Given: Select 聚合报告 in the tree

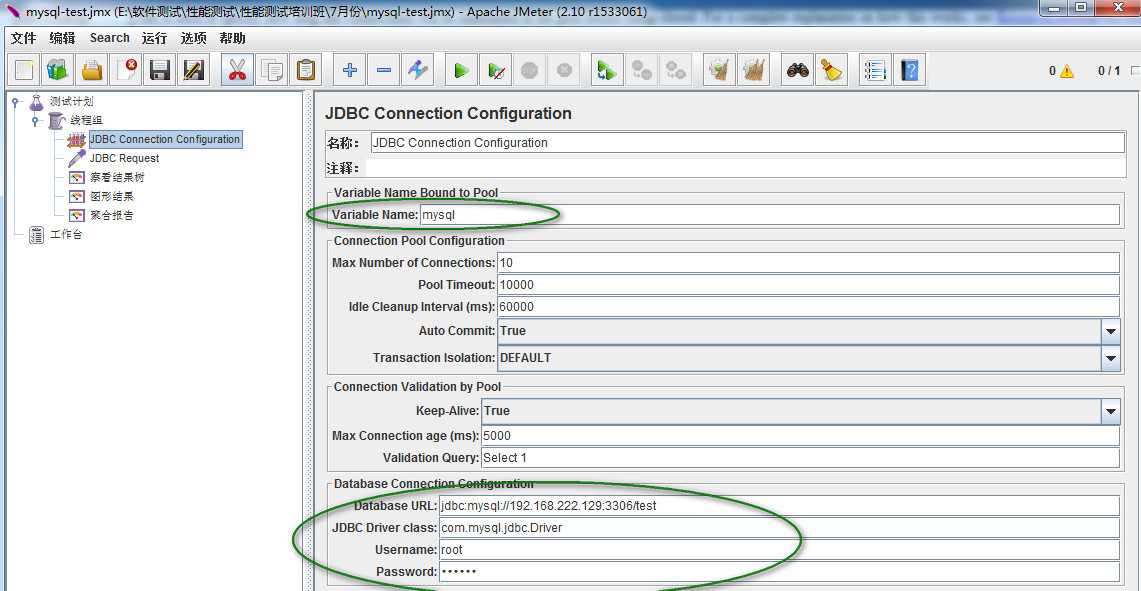Looking at the screenshot, I should (111, 215).
